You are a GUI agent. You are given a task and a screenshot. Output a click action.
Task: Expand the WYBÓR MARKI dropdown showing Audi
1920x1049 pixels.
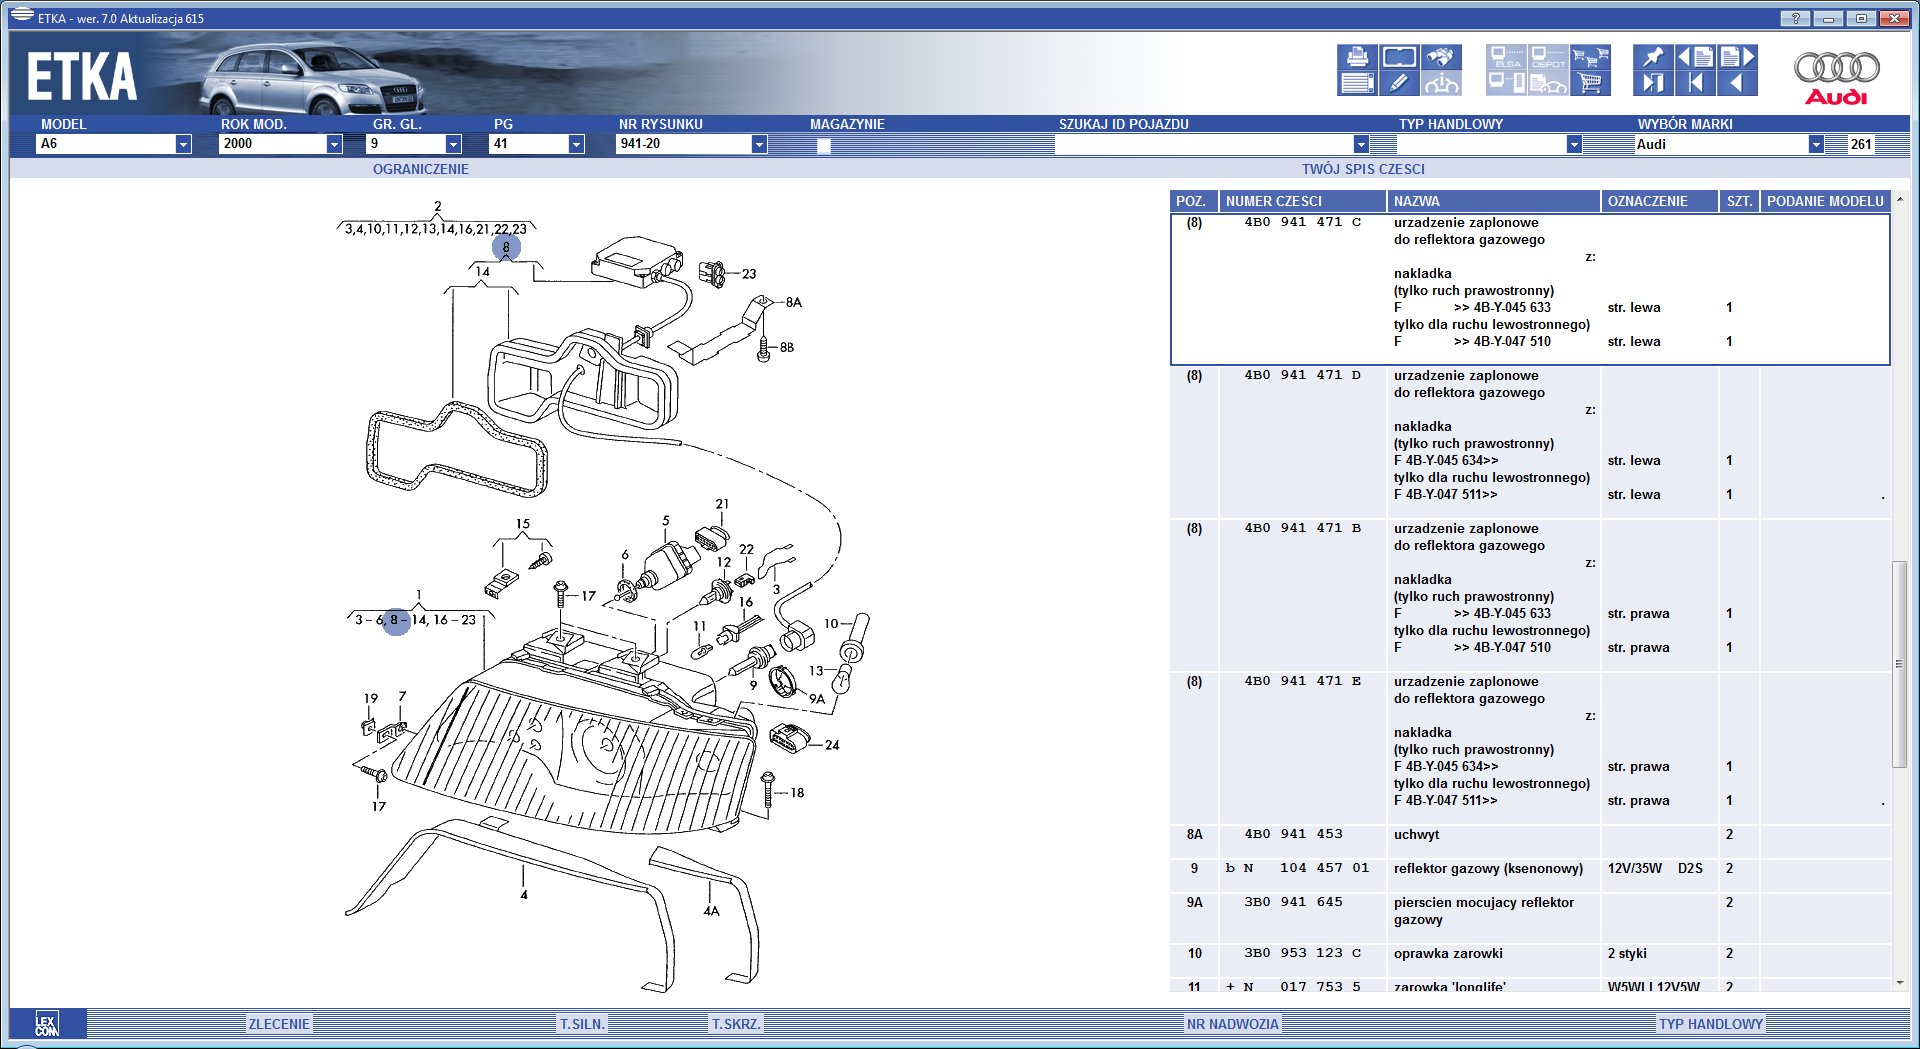pos(1816,144)
